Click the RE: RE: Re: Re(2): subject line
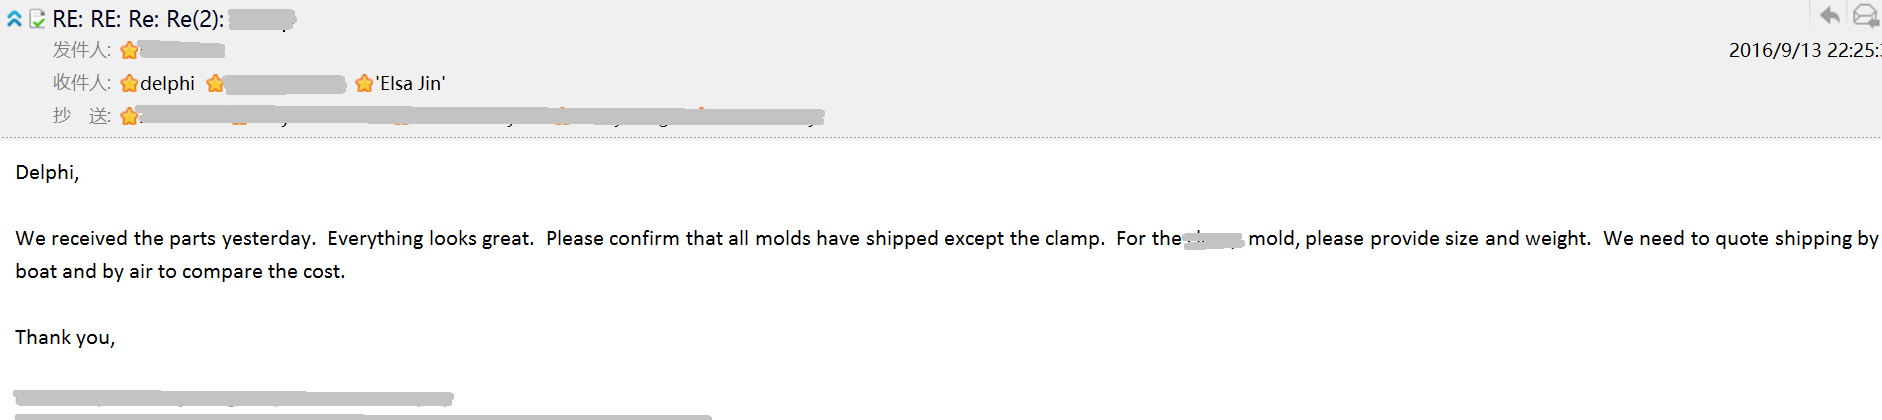 (x=174, y=19)
